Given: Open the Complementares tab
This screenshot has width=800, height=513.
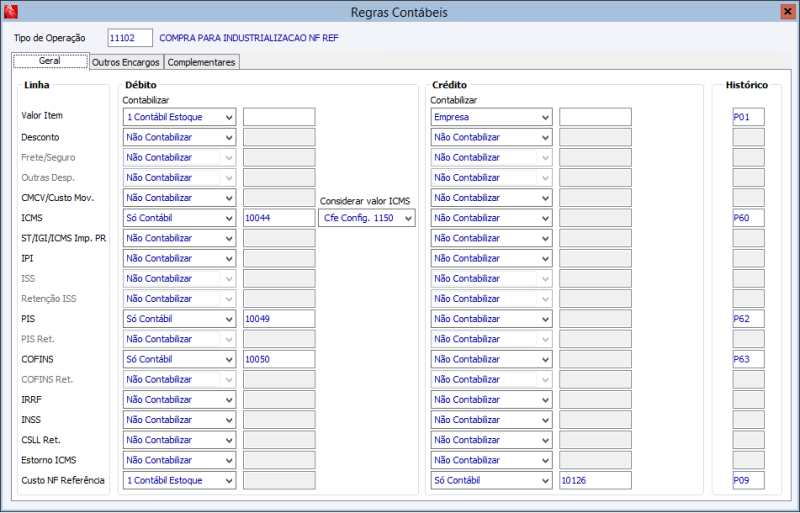Looking at the screenshot, I should coord(201,62).
